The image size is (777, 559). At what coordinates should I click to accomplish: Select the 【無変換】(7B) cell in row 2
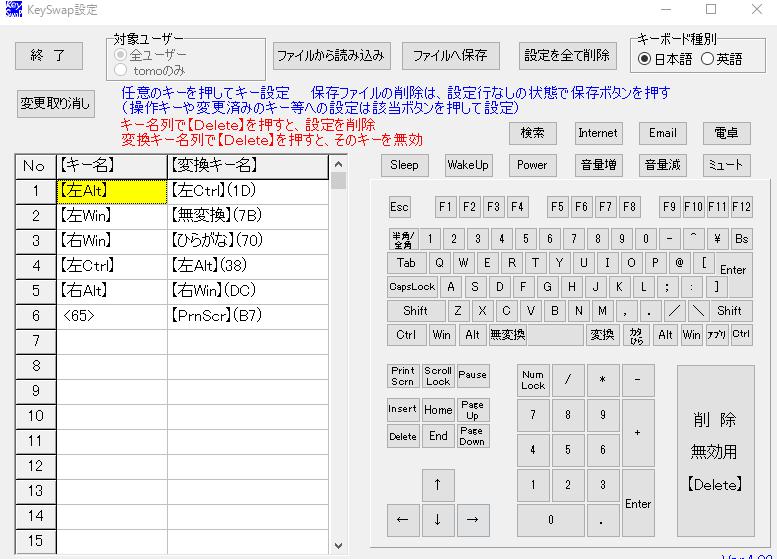tap(248, 216)
